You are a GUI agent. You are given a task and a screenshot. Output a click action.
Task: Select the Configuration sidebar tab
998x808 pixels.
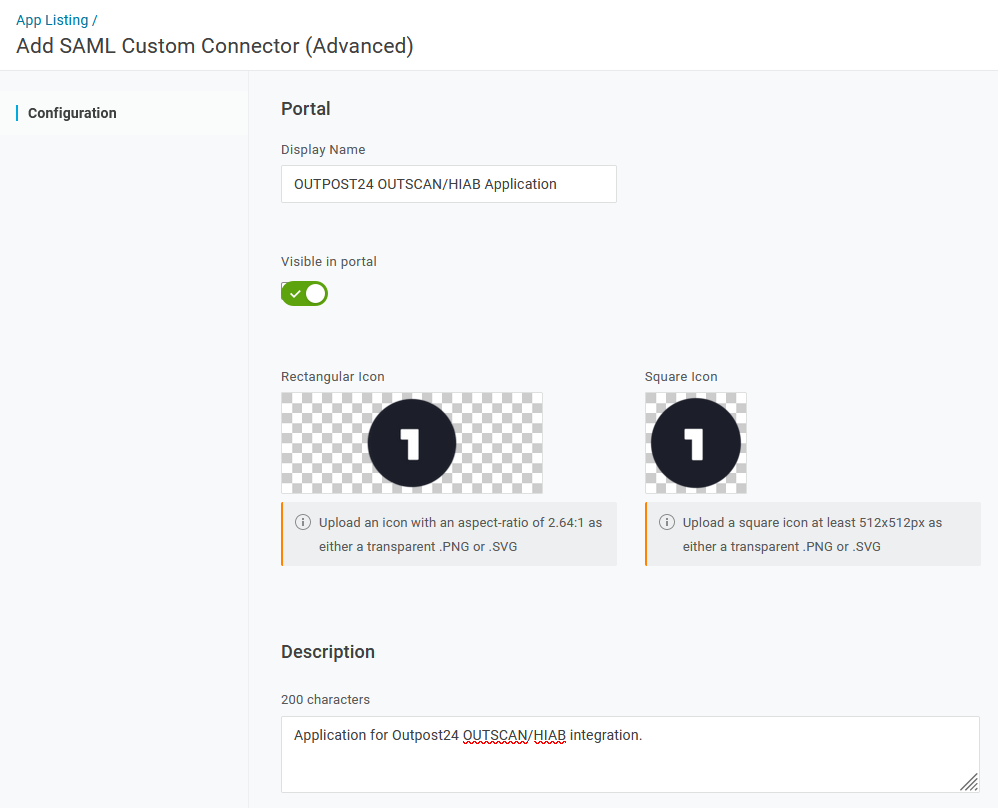tap(72, 113)
